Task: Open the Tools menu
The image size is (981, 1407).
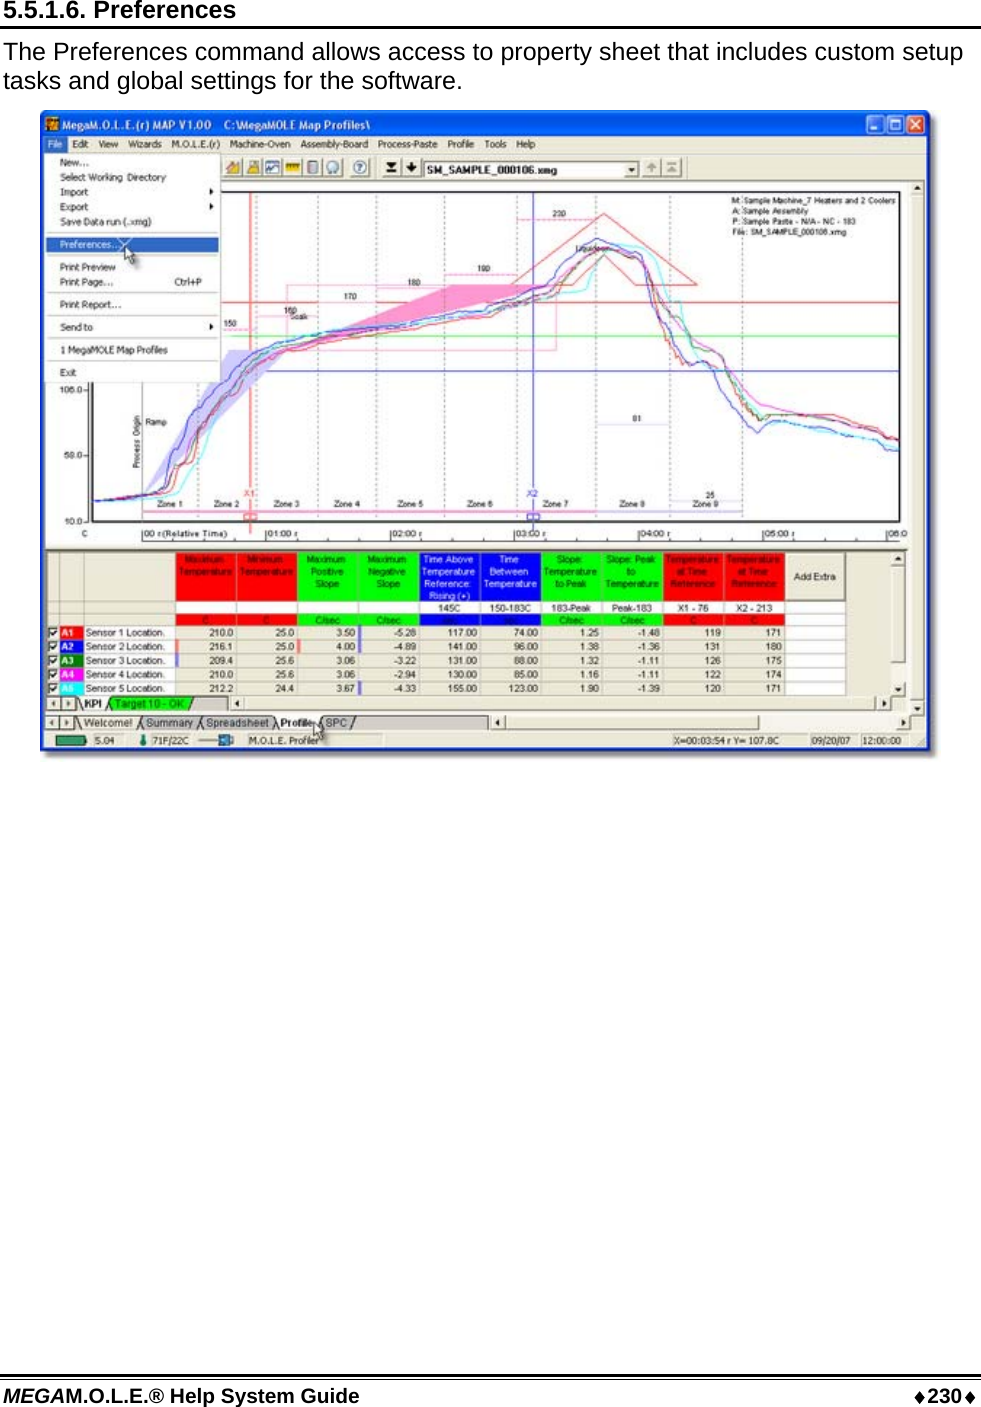Action: 496,144
